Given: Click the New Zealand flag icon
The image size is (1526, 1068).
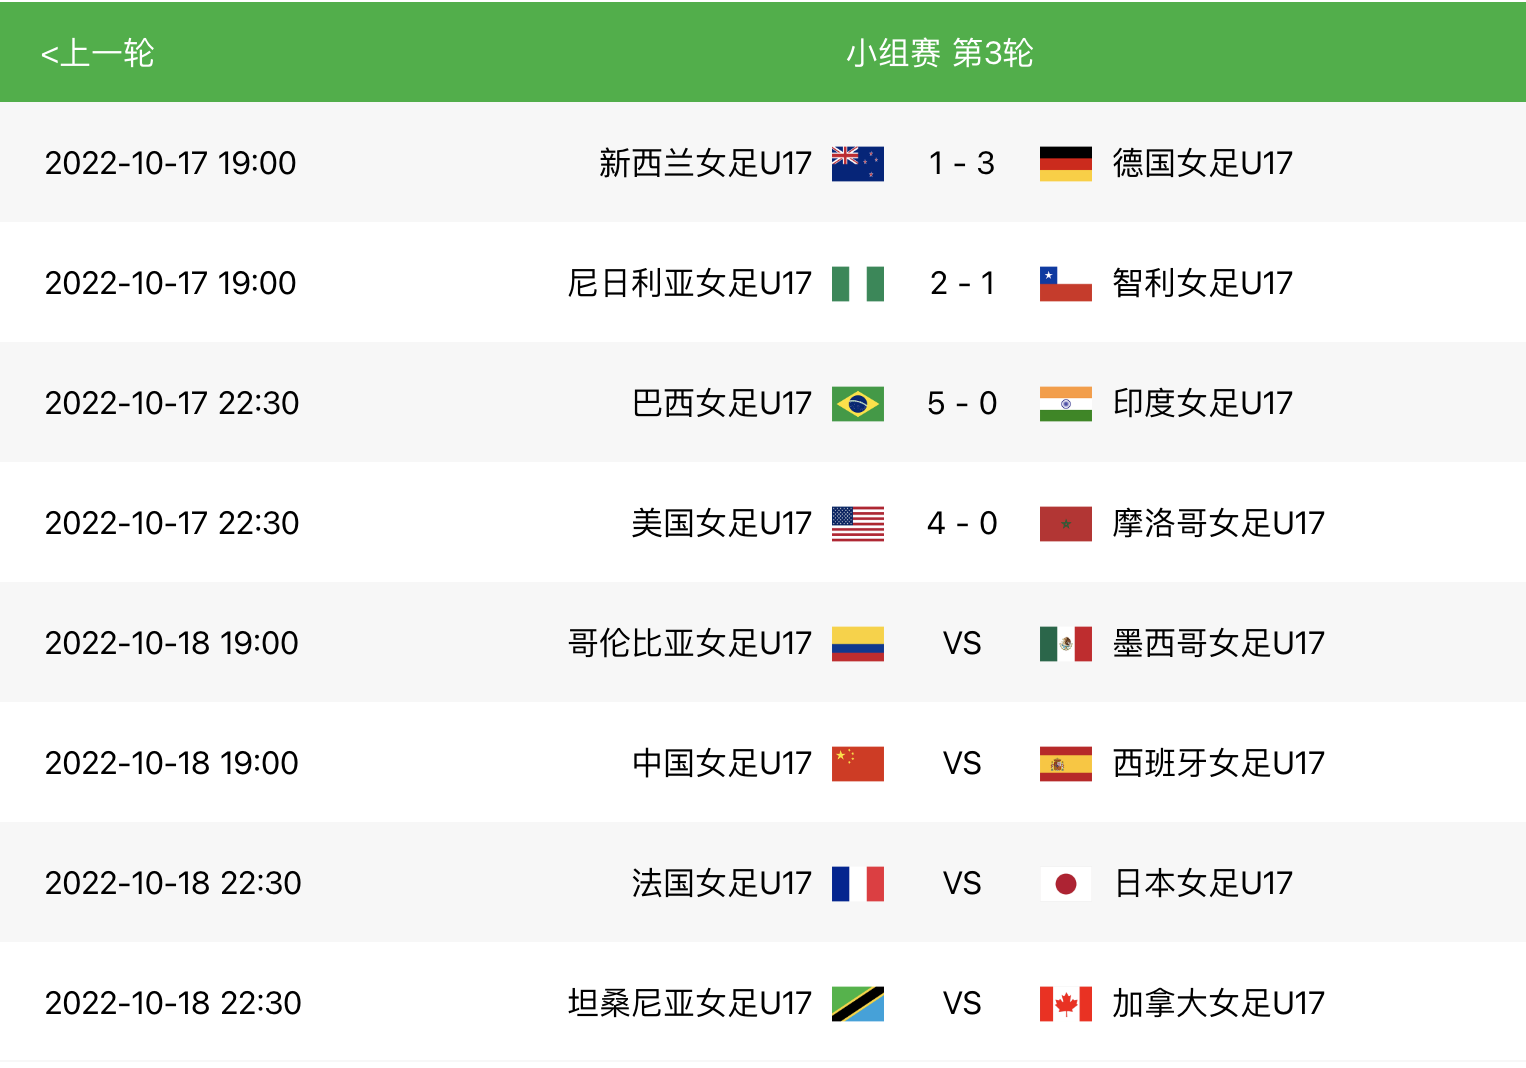Looking at the screenshot, I should 856,163.
